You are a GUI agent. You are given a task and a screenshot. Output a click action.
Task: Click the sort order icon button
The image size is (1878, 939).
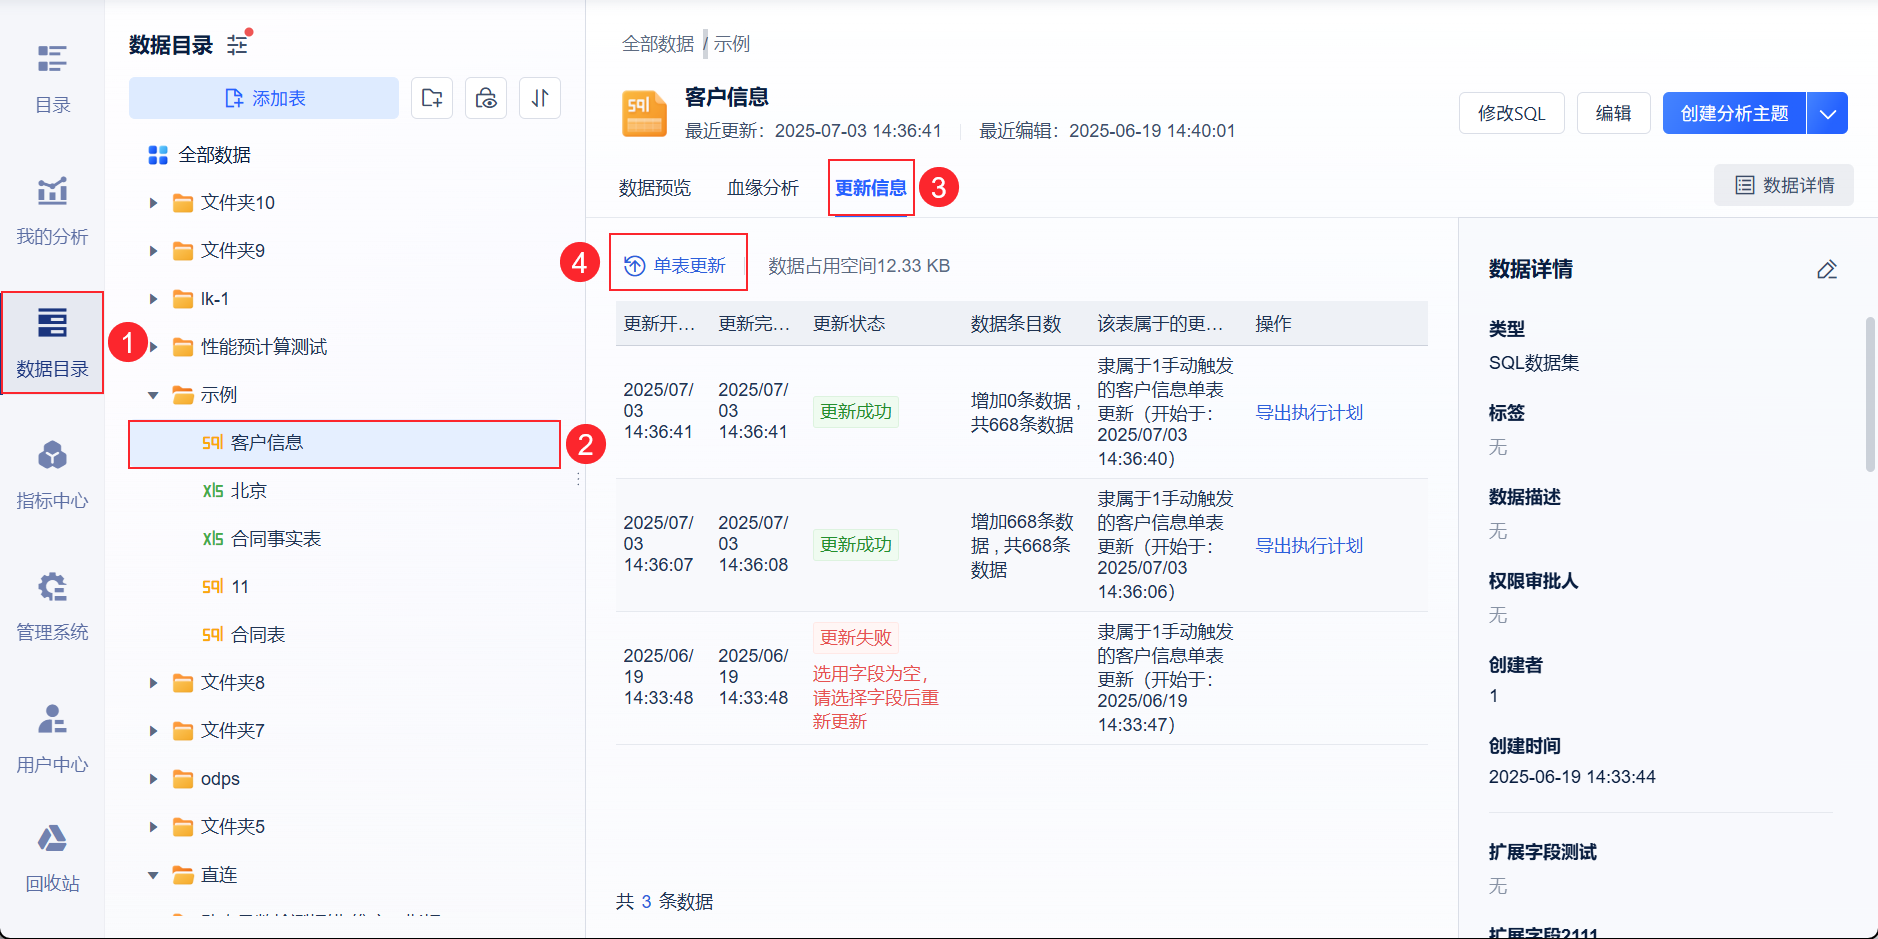[x=540, y=98]
